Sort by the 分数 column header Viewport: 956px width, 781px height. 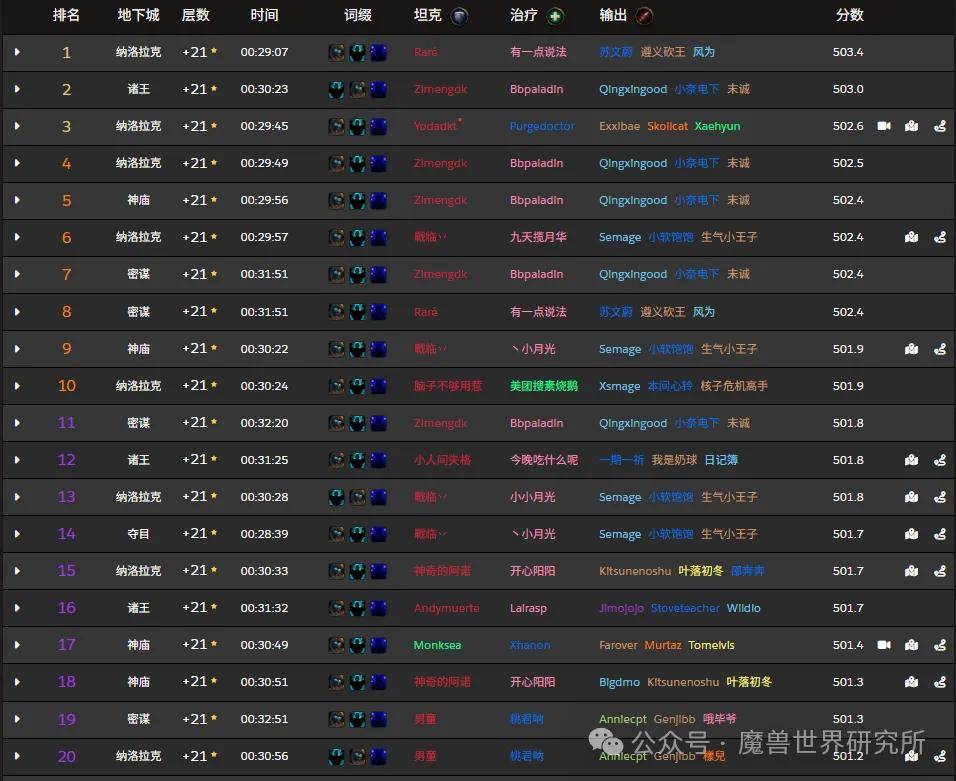849,15
